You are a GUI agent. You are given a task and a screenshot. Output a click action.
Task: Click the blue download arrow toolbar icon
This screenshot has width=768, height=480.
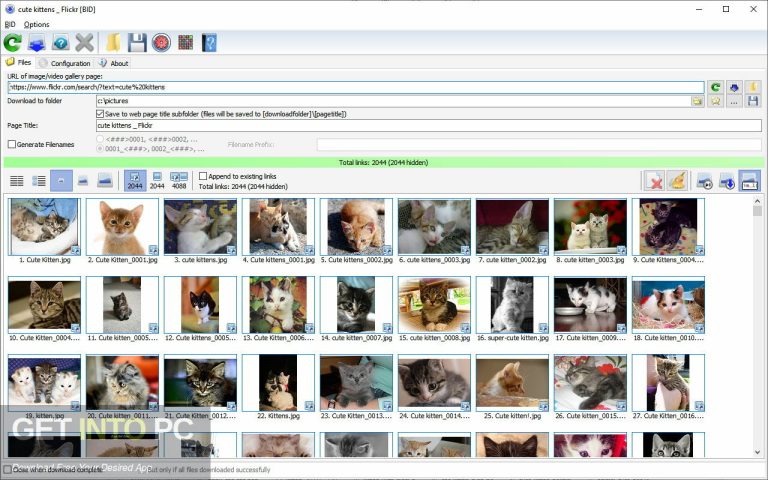(37, 43)
